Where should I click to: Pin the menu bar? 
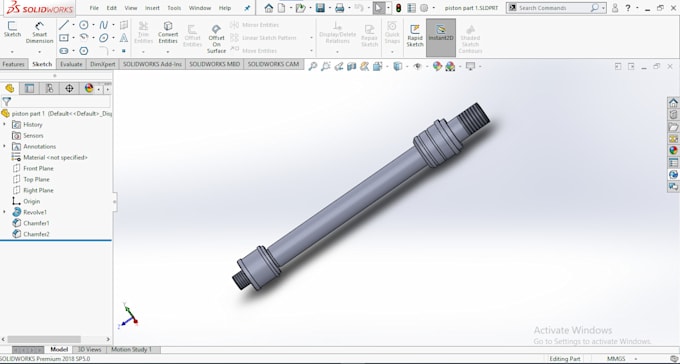tap(247, 8)
